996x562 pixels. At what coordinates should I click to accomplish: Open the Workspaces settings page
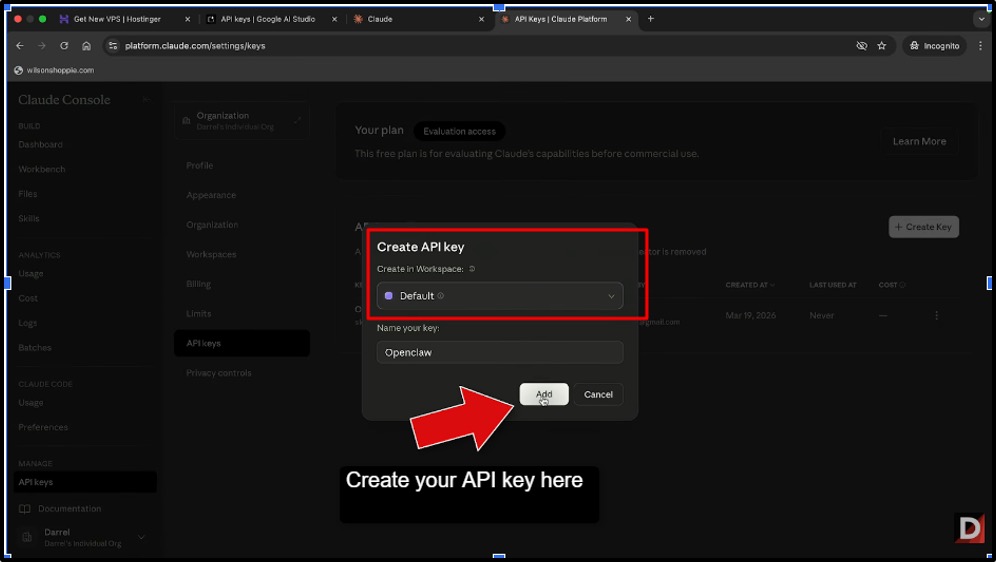point(211,255)
